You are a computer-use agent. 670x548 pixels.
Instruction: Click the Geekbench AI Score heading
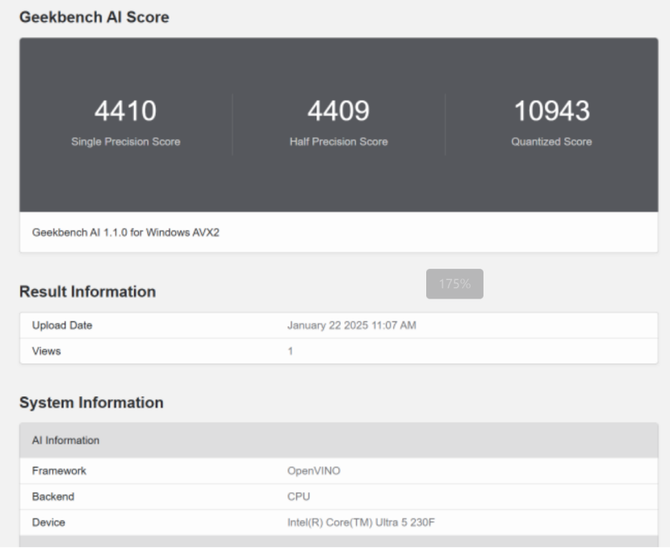[x=94, y=17]
